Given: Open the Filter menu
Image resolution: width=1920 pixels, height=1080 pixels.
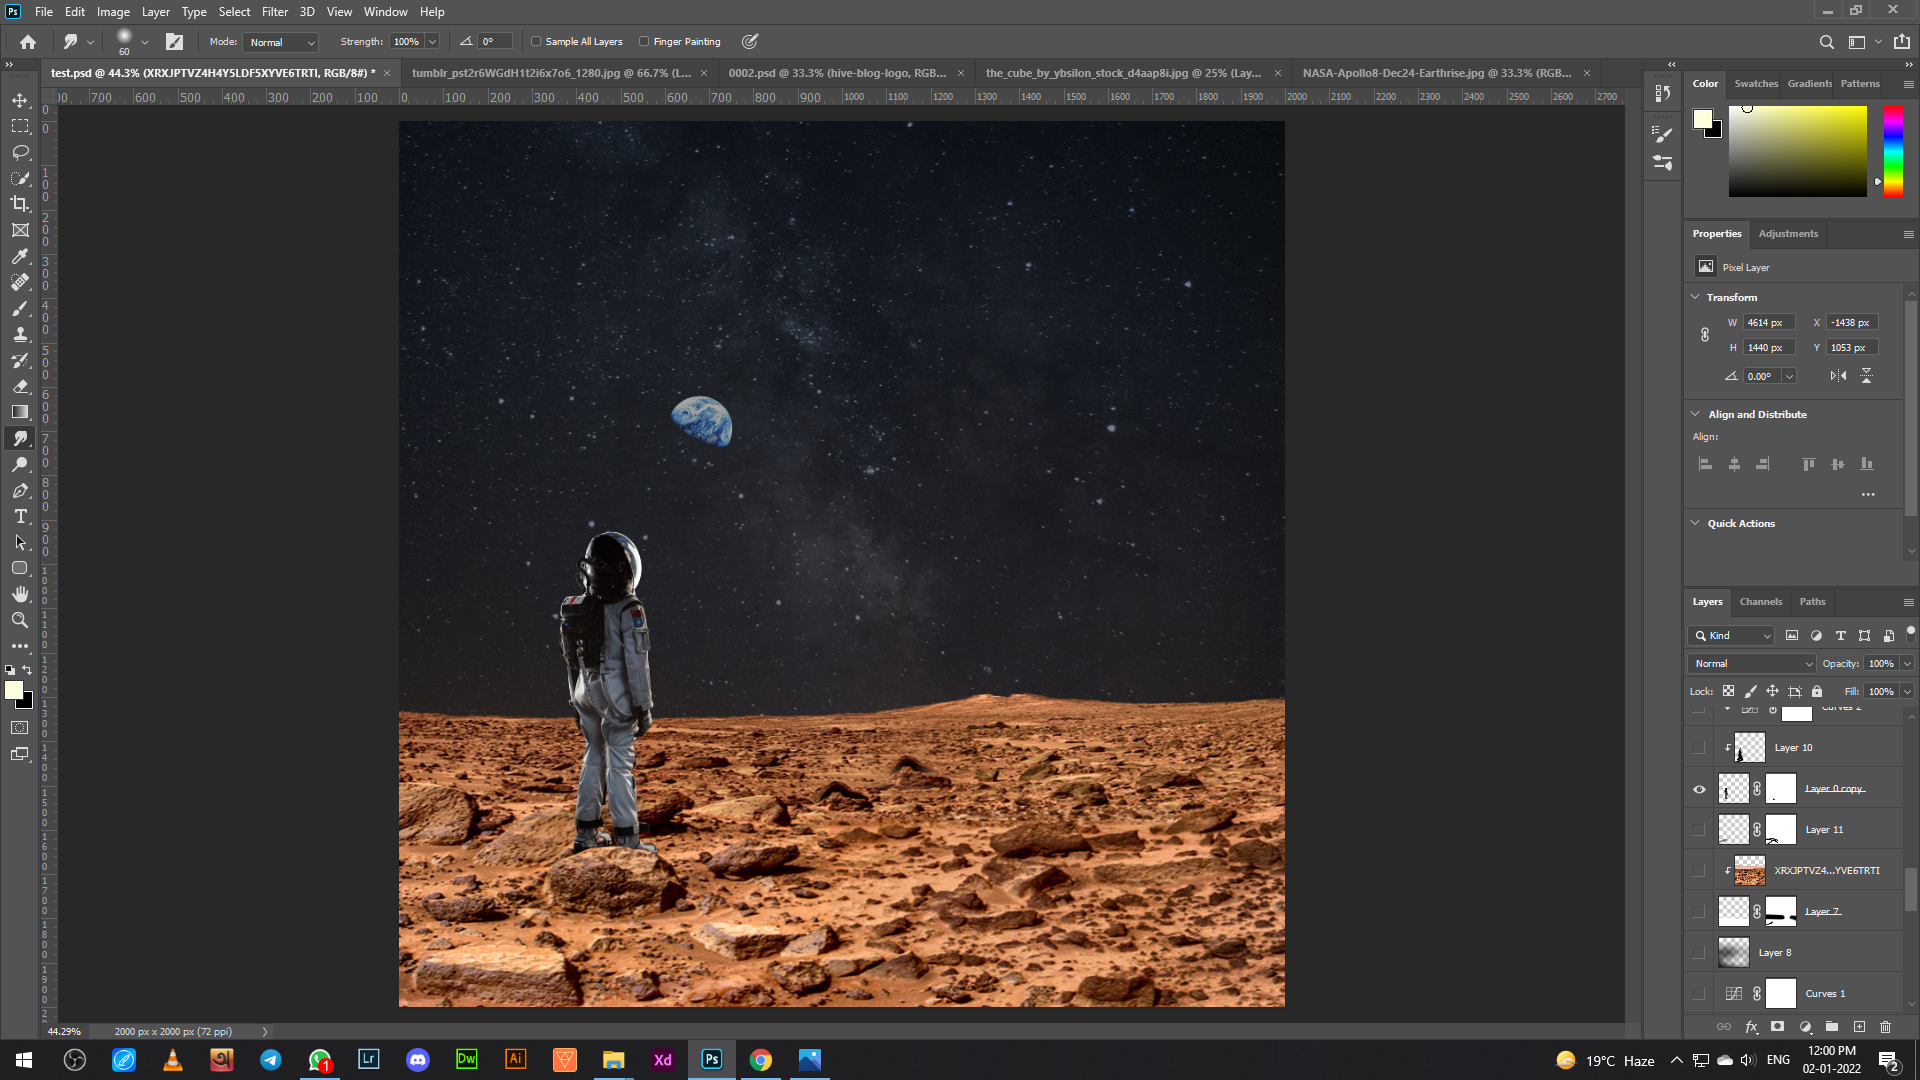Looking at the screenshot, I should tap(275, 12).
